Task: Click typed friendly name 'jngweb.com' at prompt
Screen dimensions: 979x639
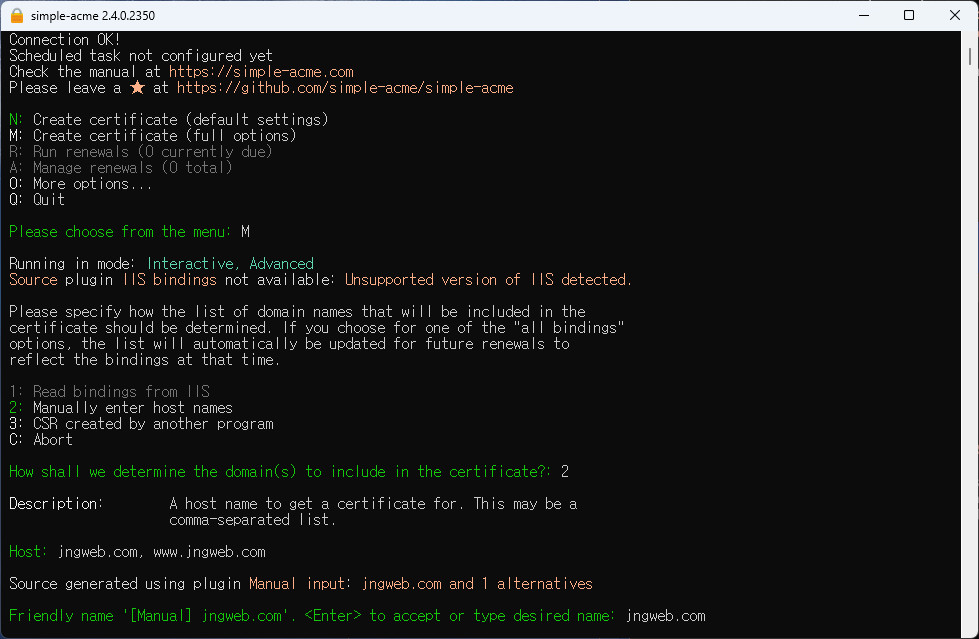Action: pyautogui.click(x=666, y=616)
